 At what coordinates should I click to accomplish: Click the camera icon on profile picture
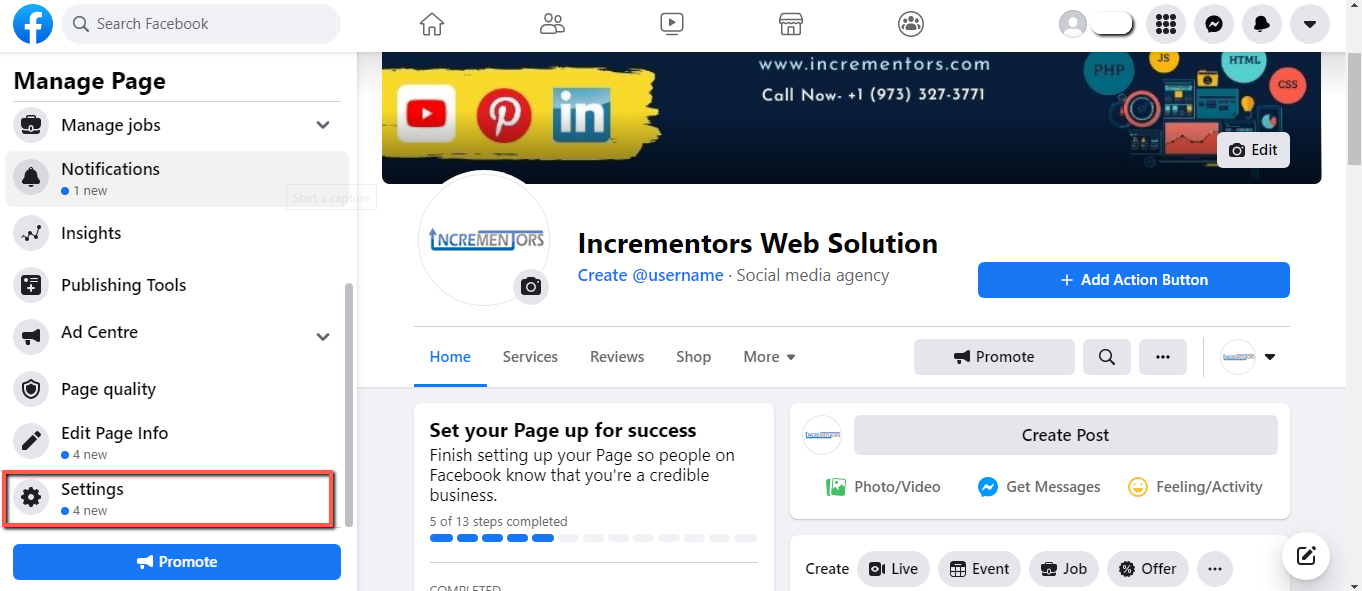tap(531, 287)
